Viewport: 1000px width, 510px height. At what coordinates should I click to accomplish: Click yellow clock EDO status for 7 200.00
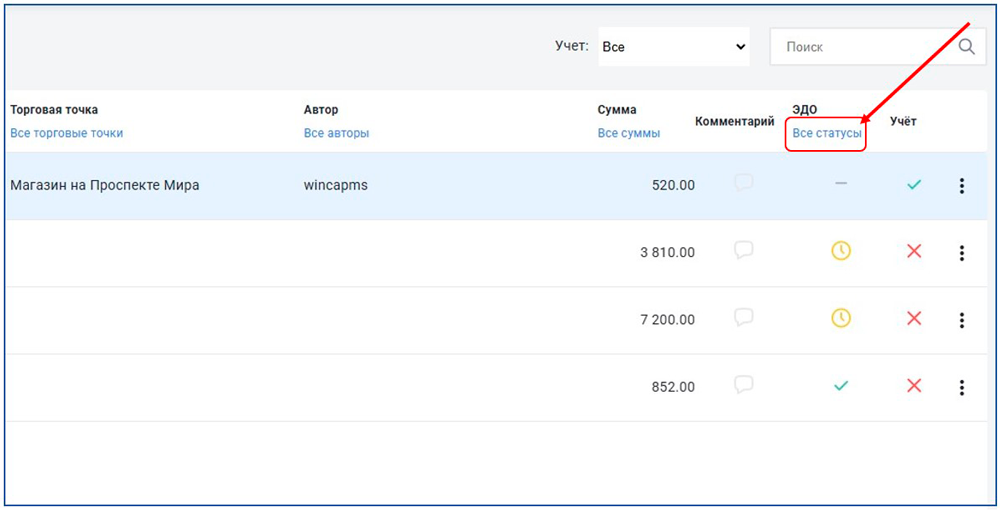point(841,318)
